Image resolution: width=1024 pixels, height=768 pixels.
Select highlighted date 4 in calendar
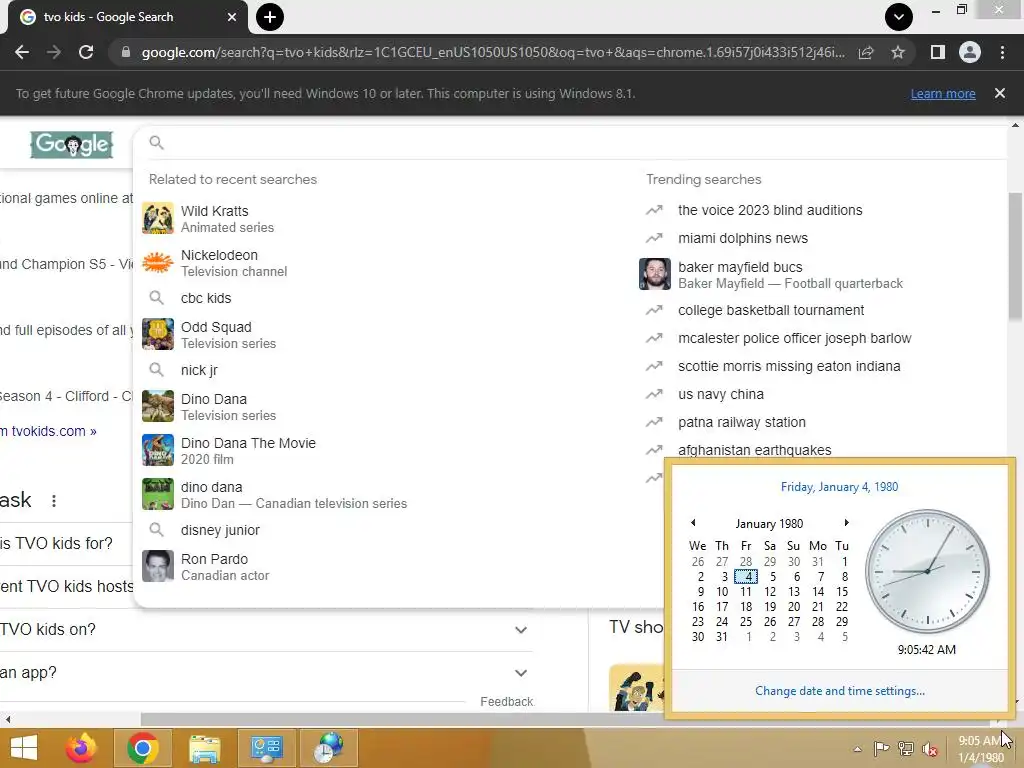pos(746,577)
